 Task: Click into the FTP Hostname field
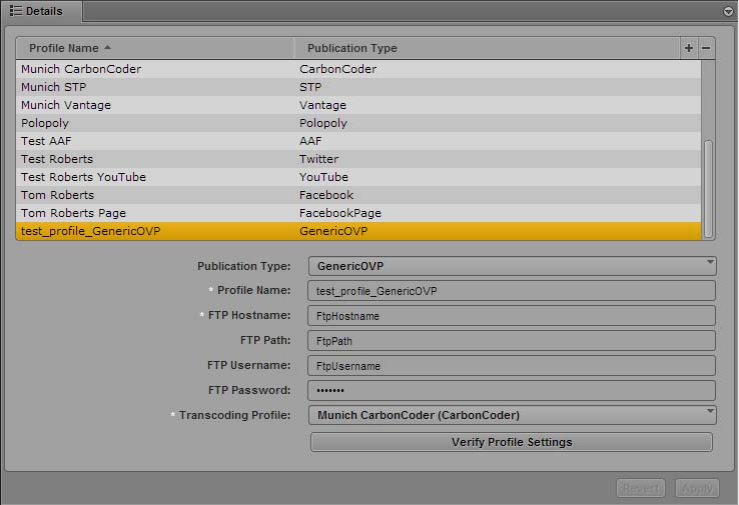[x=512, y=316]
